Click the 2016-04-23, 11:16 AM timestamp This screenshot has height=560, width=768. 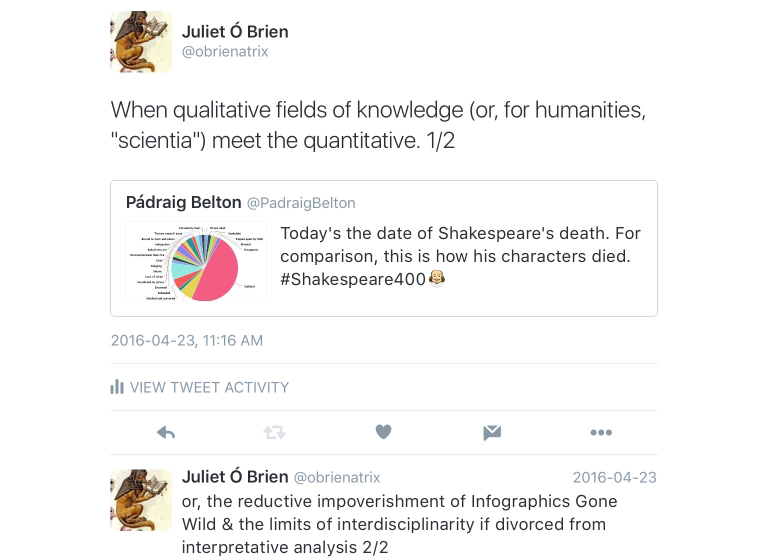187,340
